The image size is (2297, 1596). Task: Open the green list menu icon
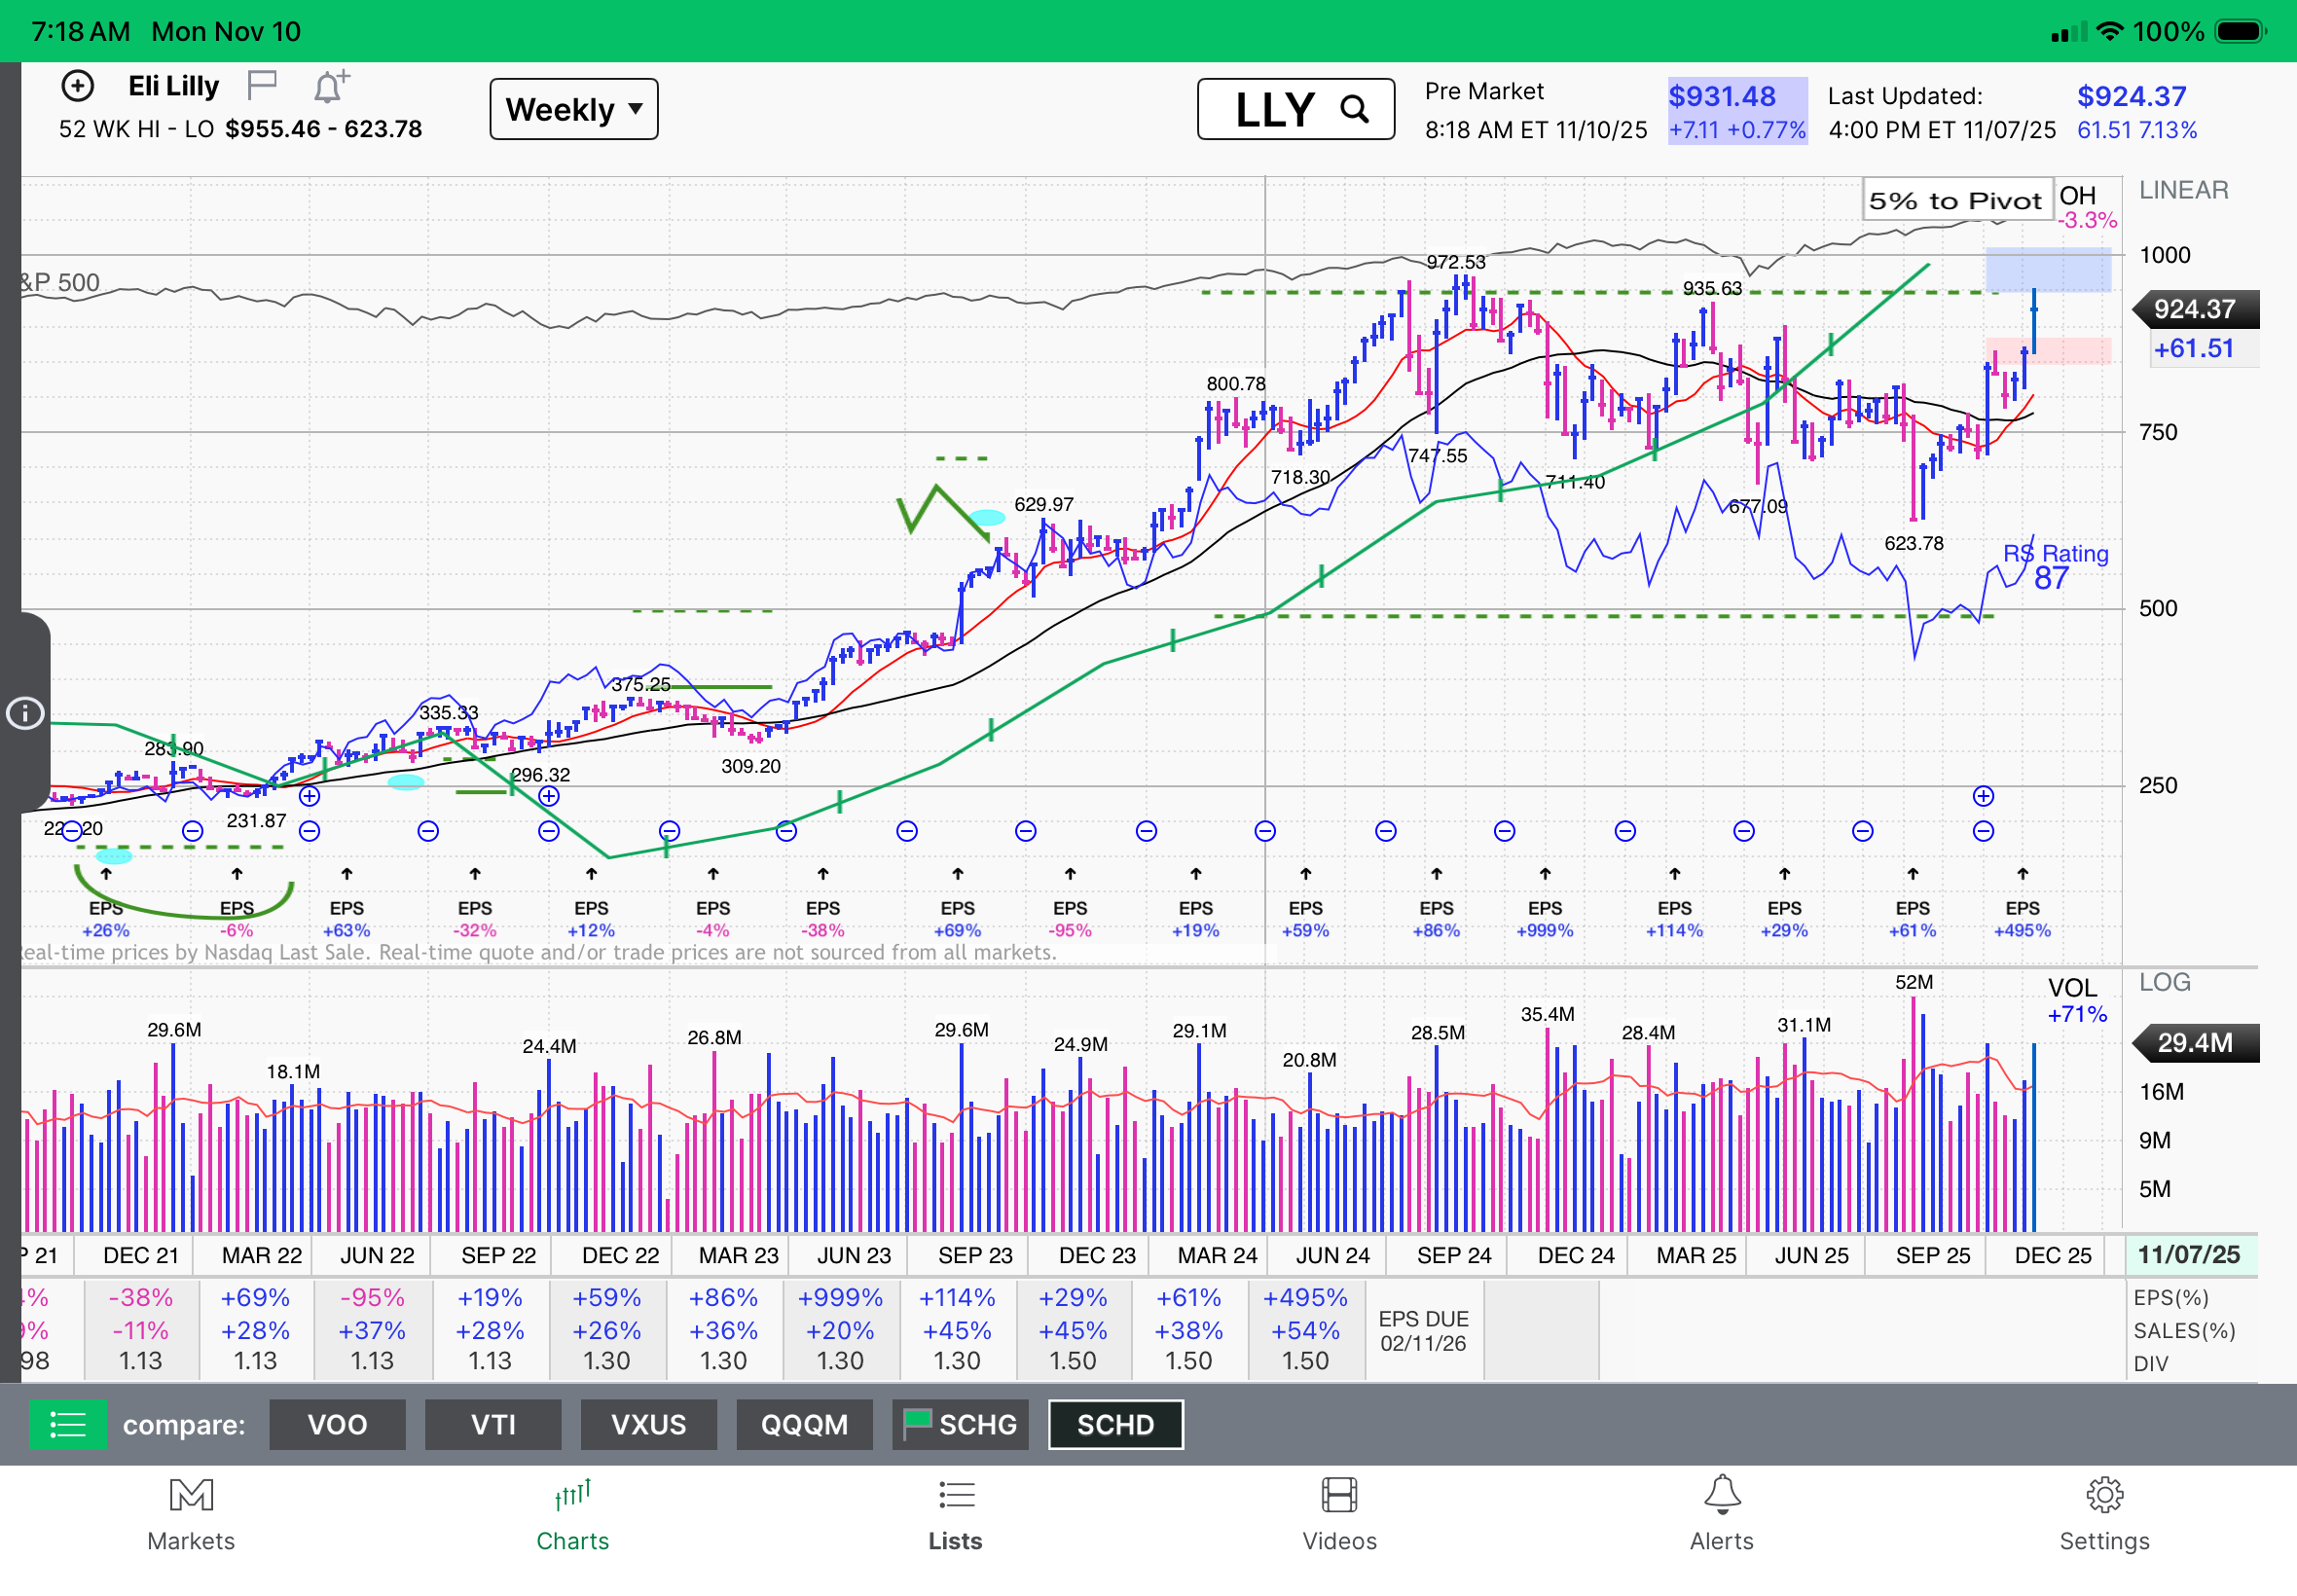click(68, 1424)
